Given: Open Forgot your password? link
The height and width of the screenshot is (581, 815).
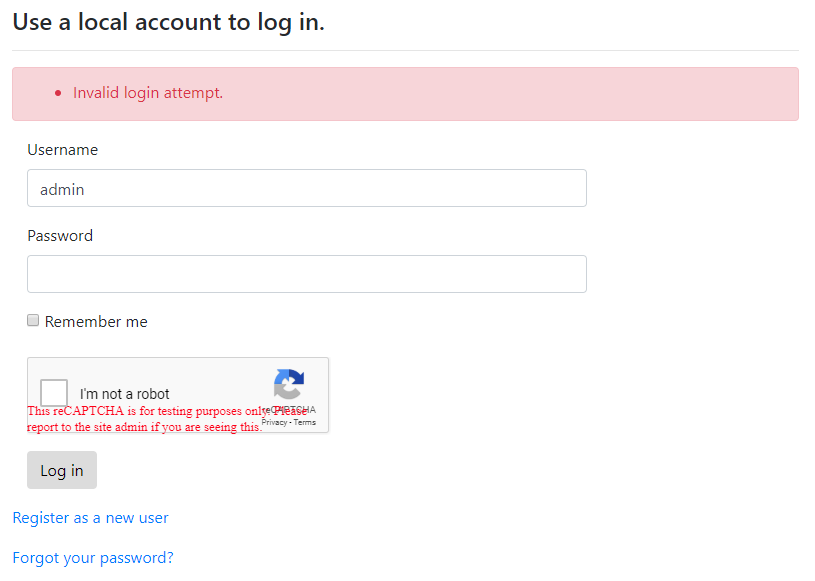Looking at the screenshot, I should click(x=93, y=558).
